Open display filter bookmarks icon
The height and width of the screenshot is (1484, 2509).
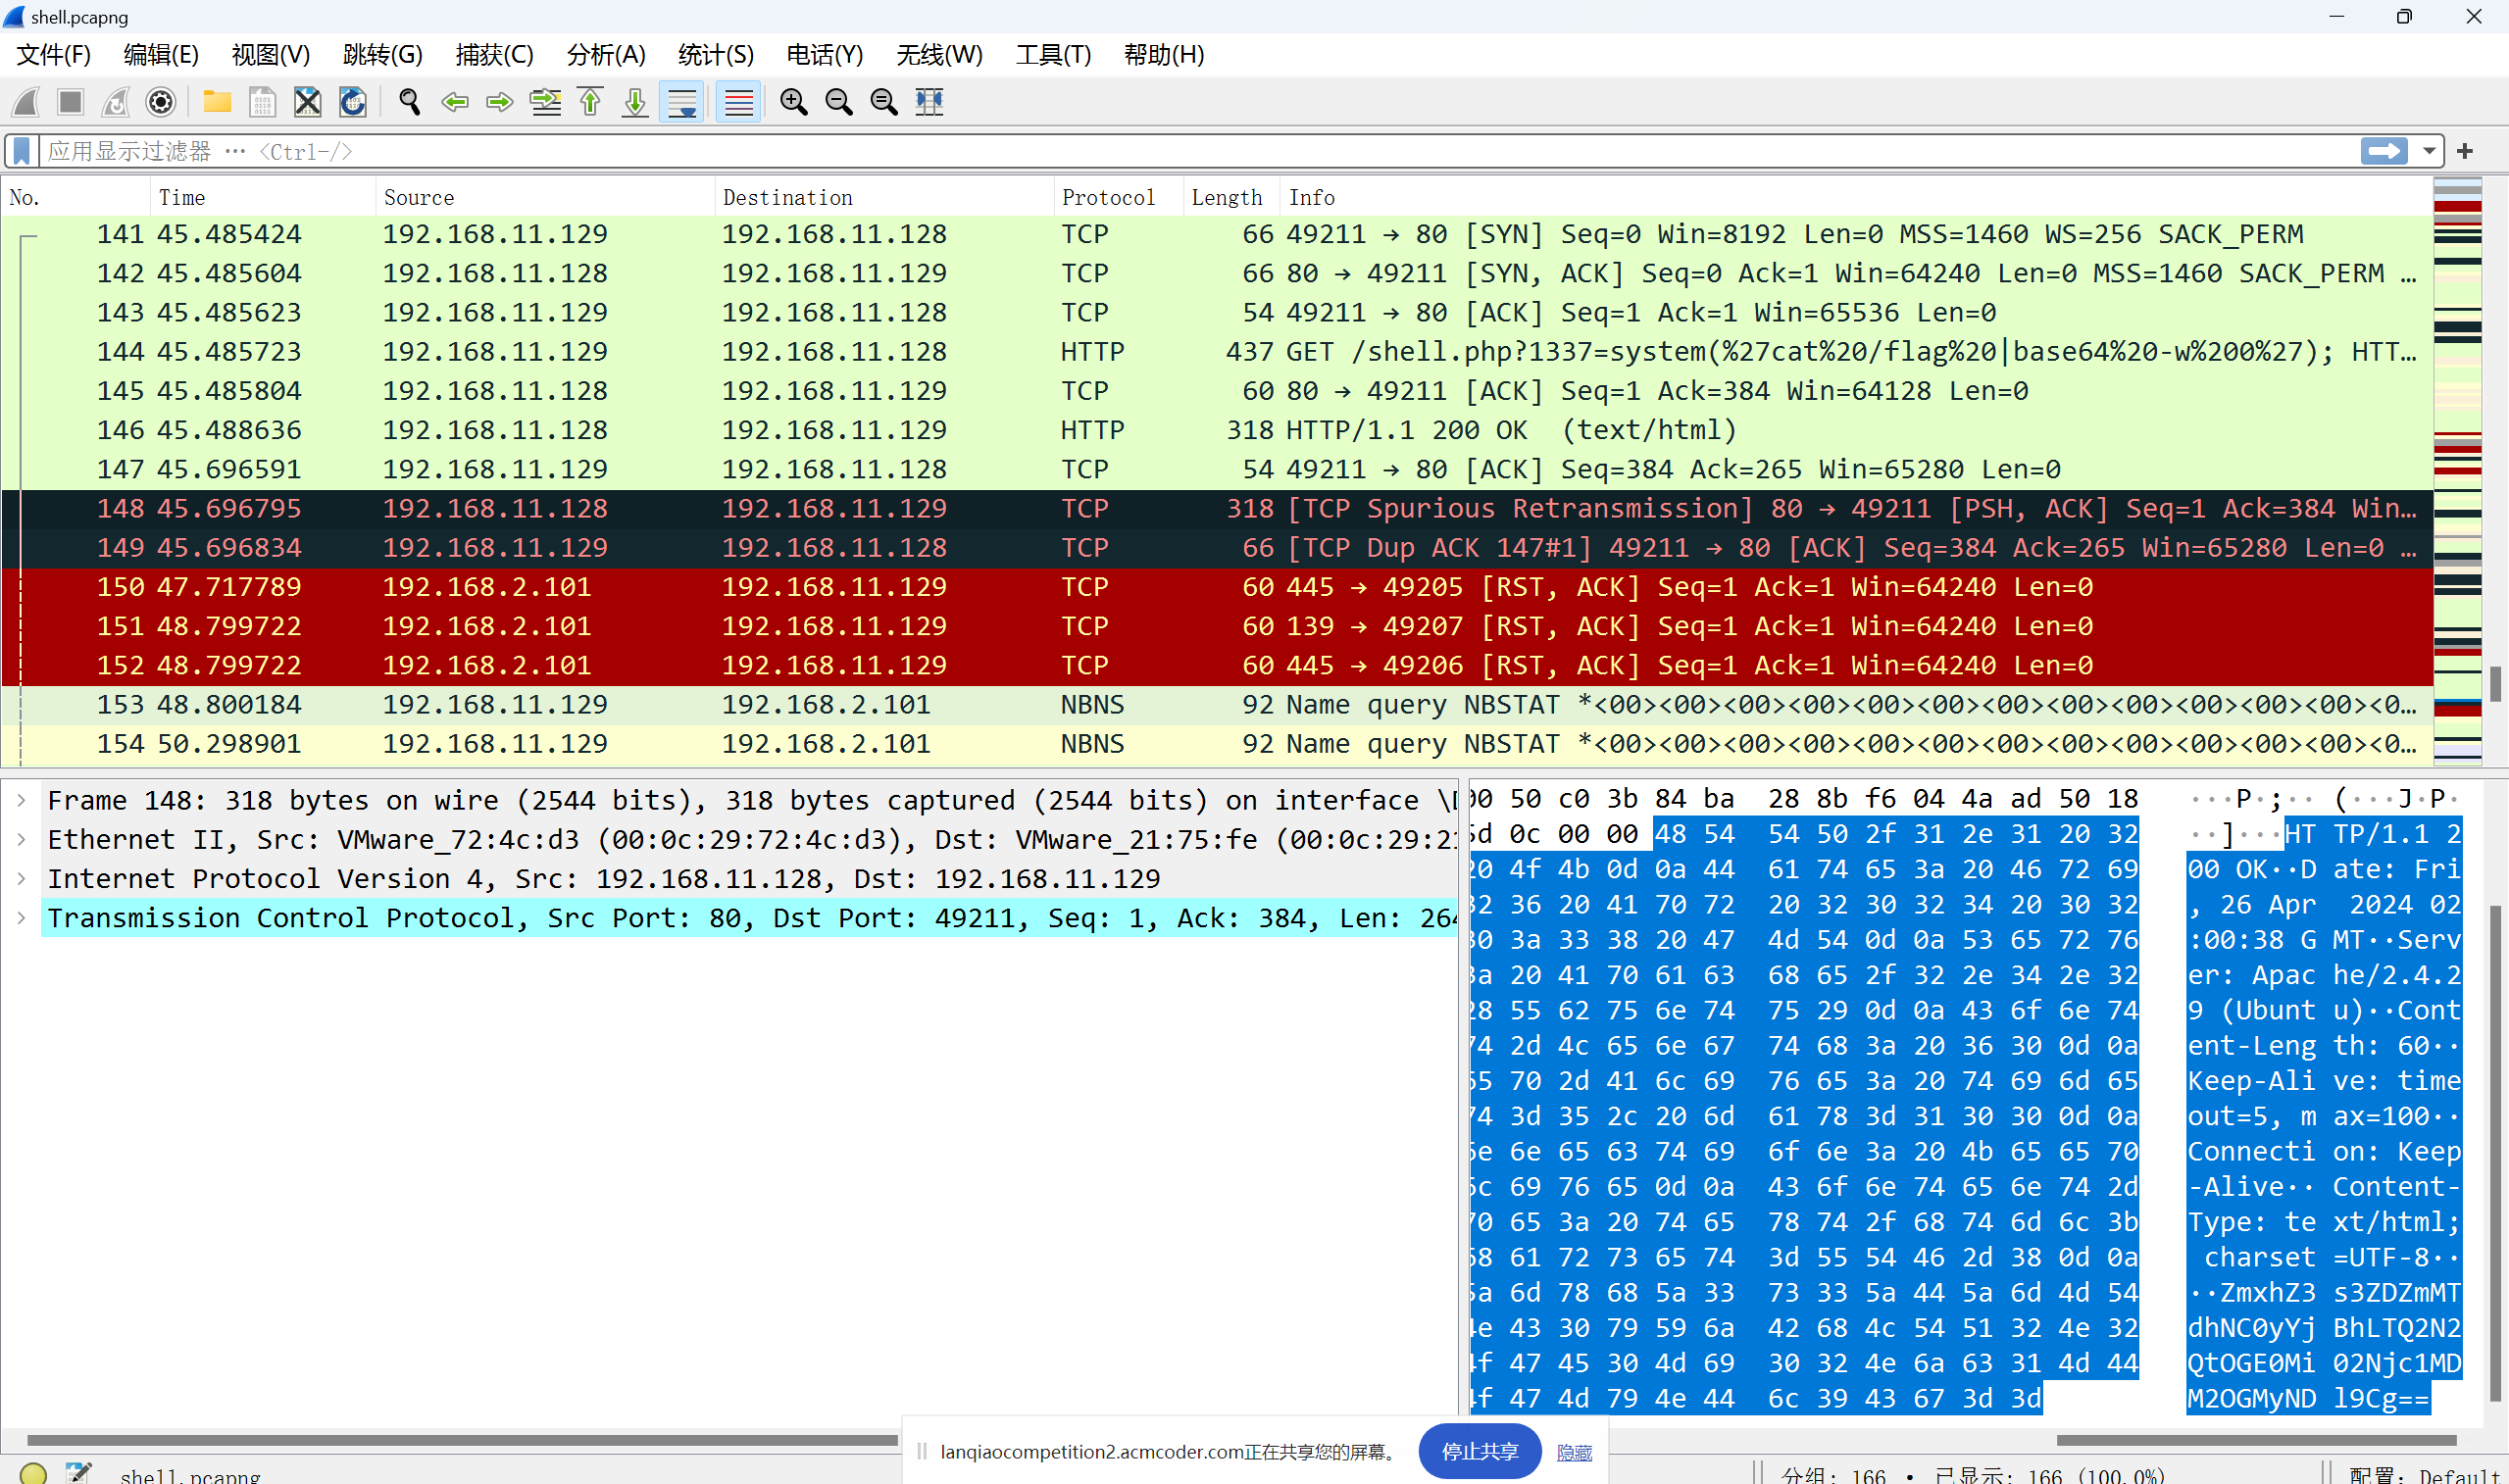pos(22,151)
